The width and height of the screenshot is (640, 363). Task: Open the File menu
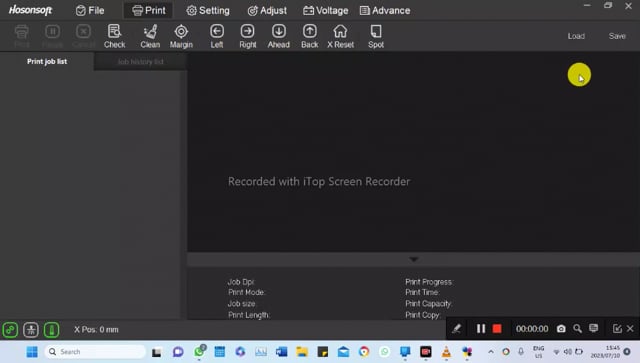(x=90, y=11)
